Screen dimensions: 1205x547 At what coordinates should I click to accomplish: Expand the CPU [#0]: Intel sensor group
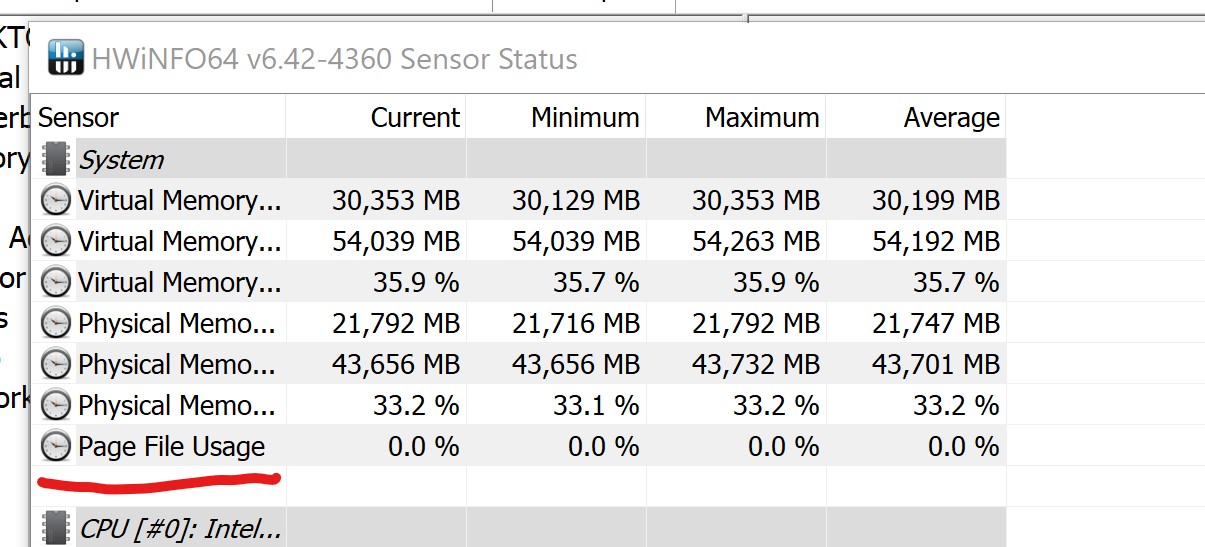click(180, 528)
